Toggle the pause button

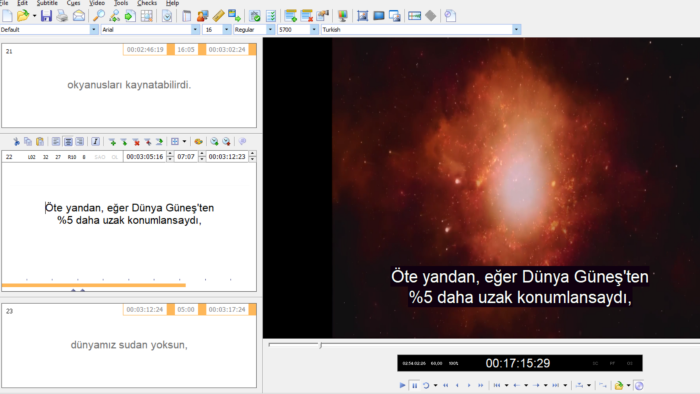[x=414, y=386]
